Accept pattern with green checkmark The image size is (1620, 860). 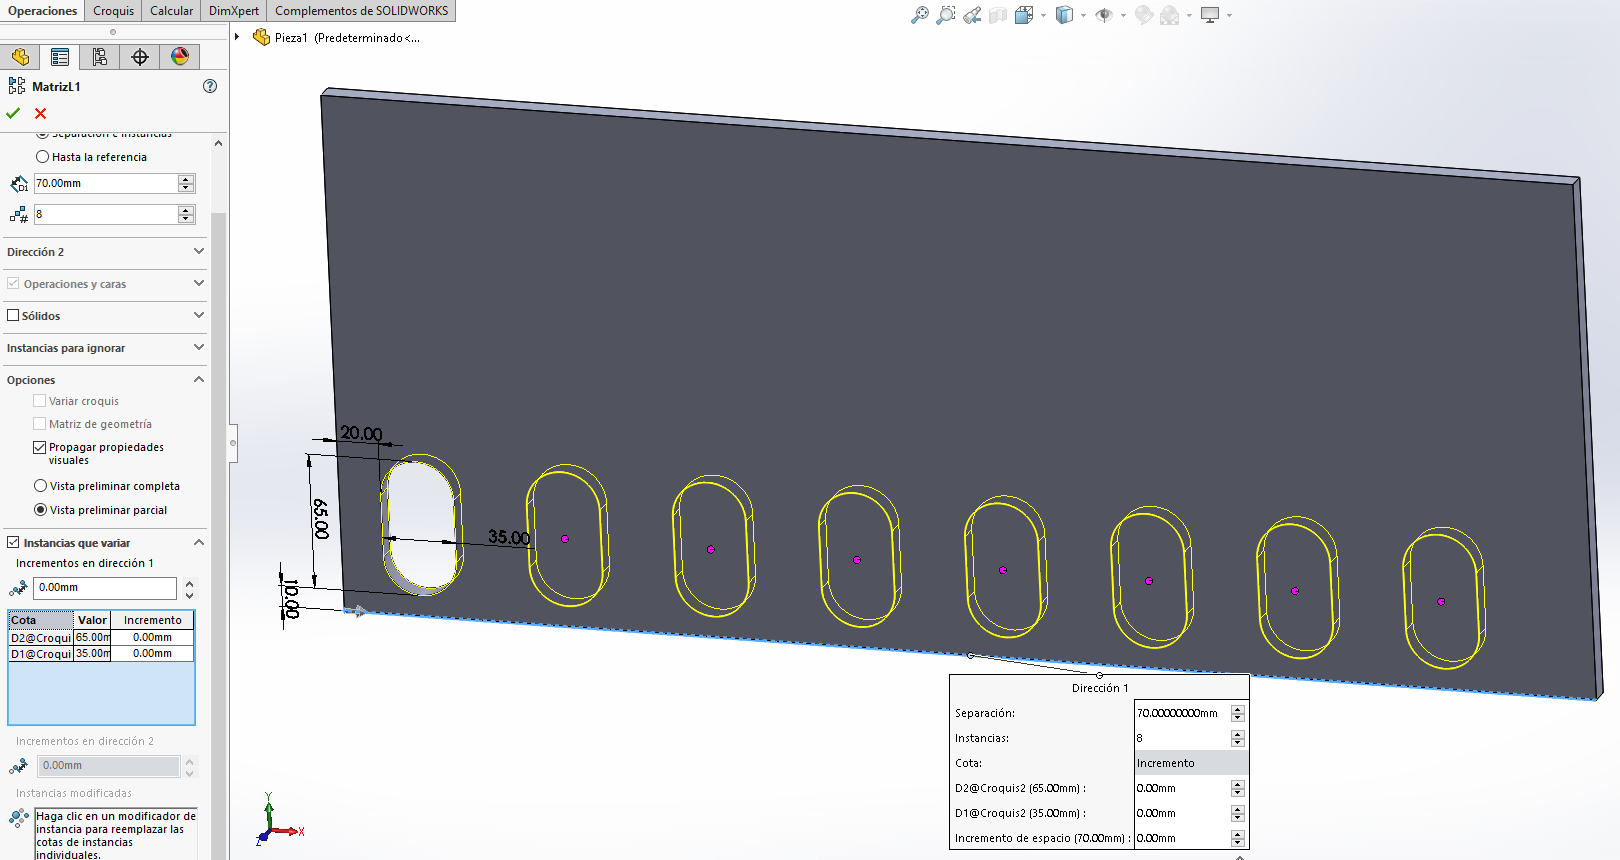pyautogui.click(x=13, y=113)
